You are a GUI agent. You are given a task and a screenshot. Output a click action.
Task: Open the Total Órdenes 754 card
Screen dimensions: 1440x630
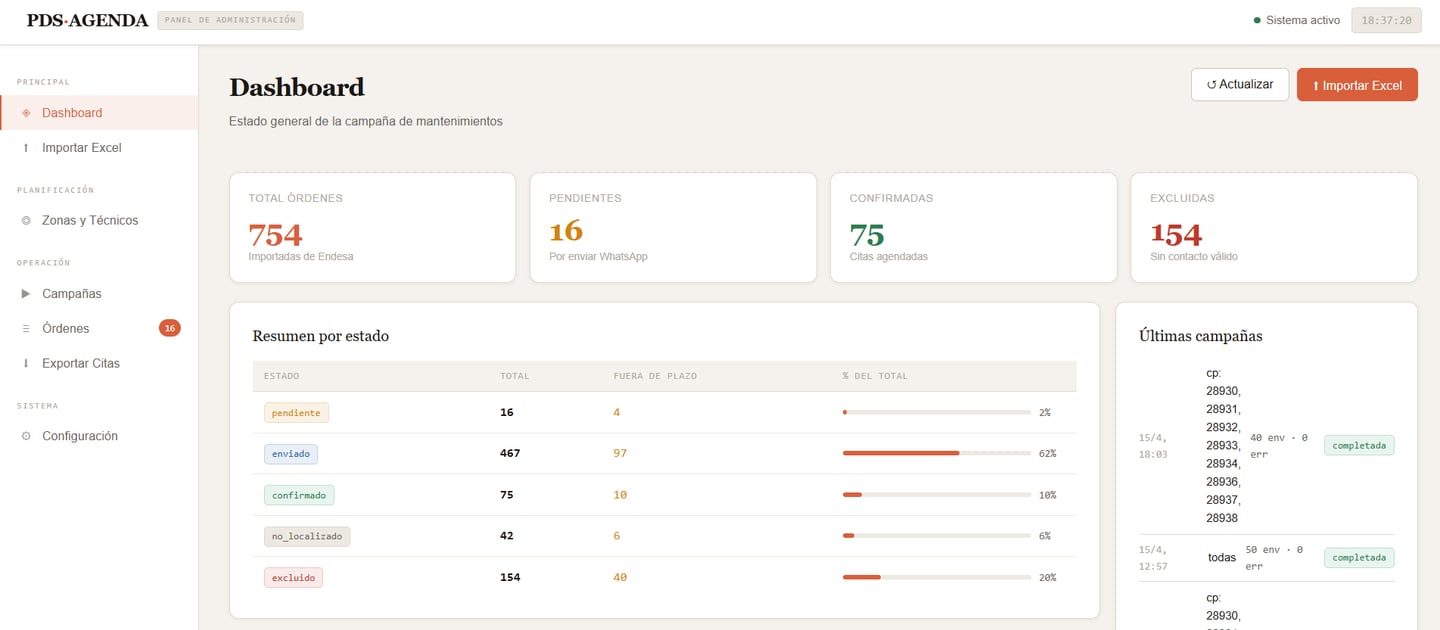[372, 228]
